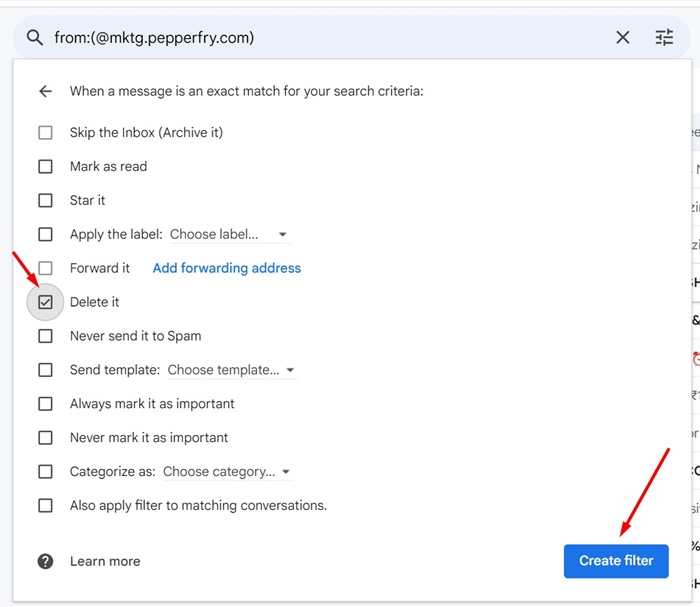Uncheck the Delete it checkbox
The image size is (700, 607).
[x=45, y=302]
